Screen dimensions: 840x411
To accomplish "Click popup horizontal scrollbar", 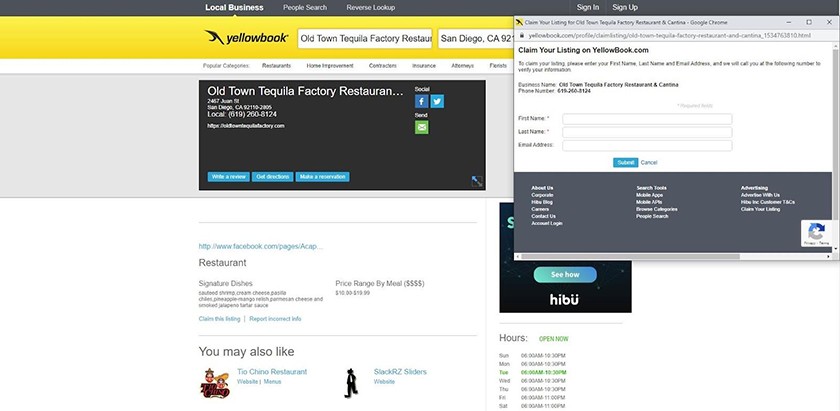I will pyautogui.click(x=630, y=257).
